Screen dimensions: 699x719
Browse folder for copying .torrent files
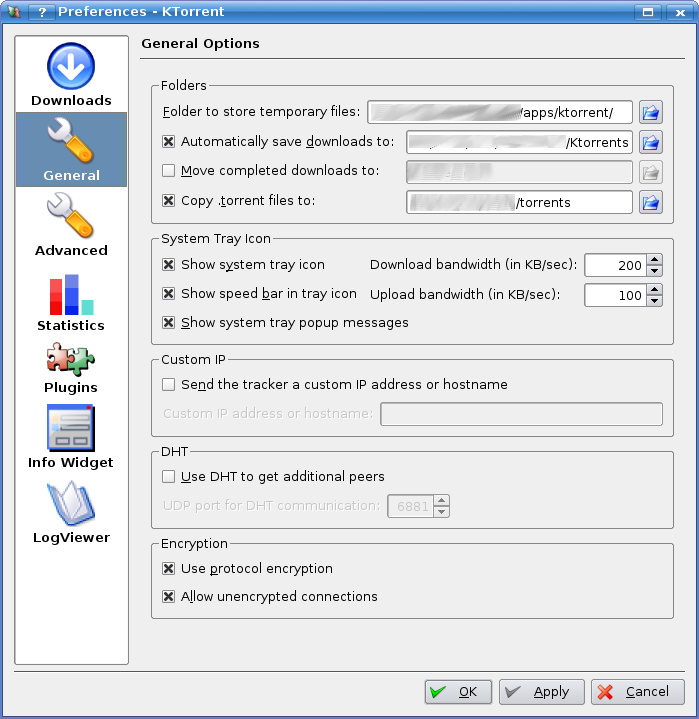point(651,202)
